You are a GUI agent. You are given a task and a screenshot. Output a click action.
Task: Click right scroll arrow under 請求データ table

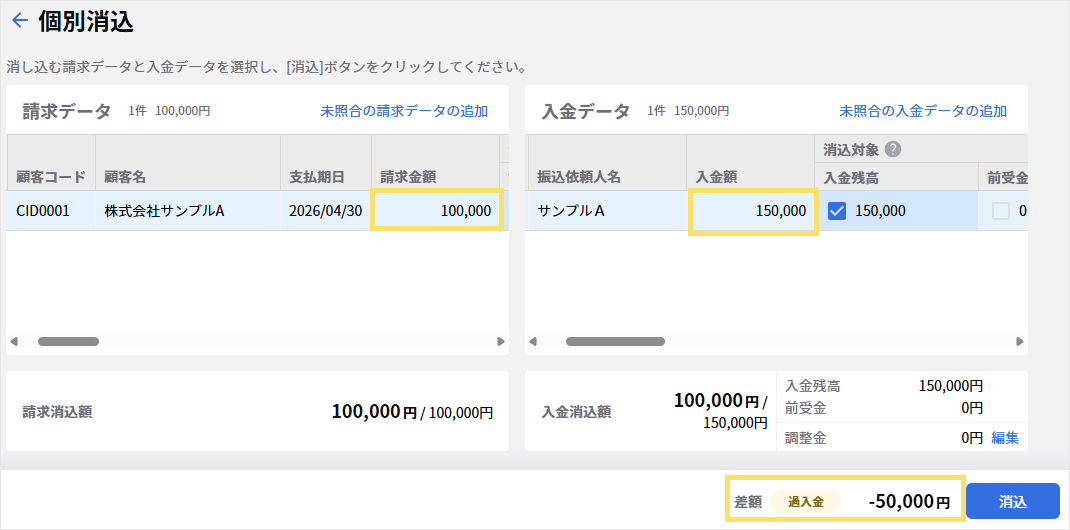pyautogui.click(x=501, y=341)
